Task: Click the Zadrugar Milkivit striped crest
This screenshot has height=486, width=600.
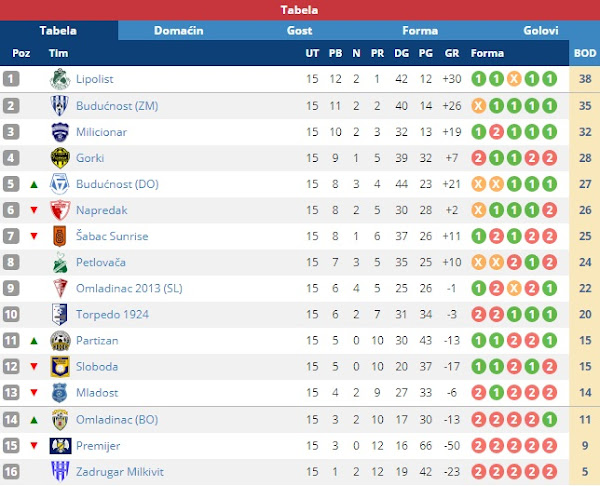Action: 60,471
